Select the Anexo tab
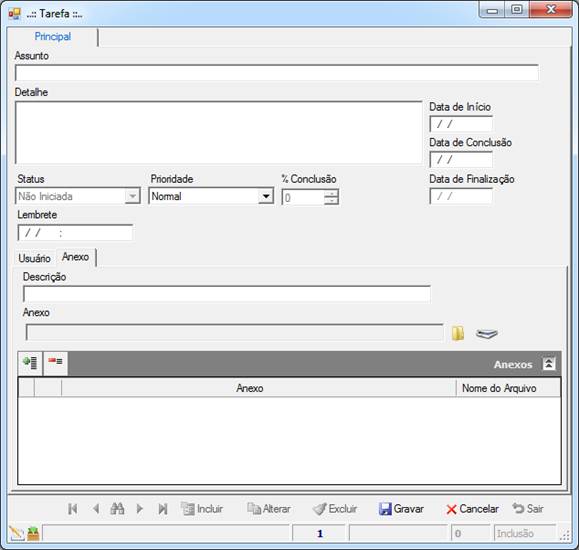579x550 pixels. pyautogui.click(x=76, y=257)
